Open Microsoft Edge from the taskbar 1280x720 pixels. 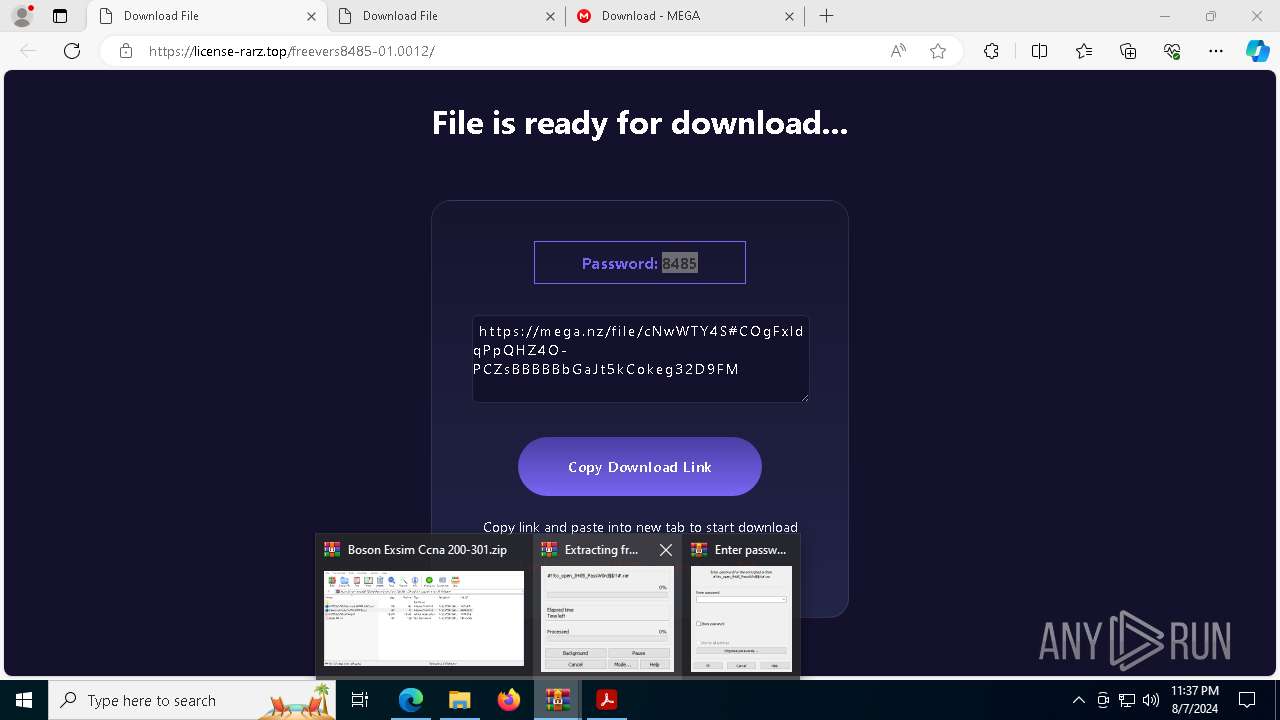pyautogui.click(x=411, y=700)
